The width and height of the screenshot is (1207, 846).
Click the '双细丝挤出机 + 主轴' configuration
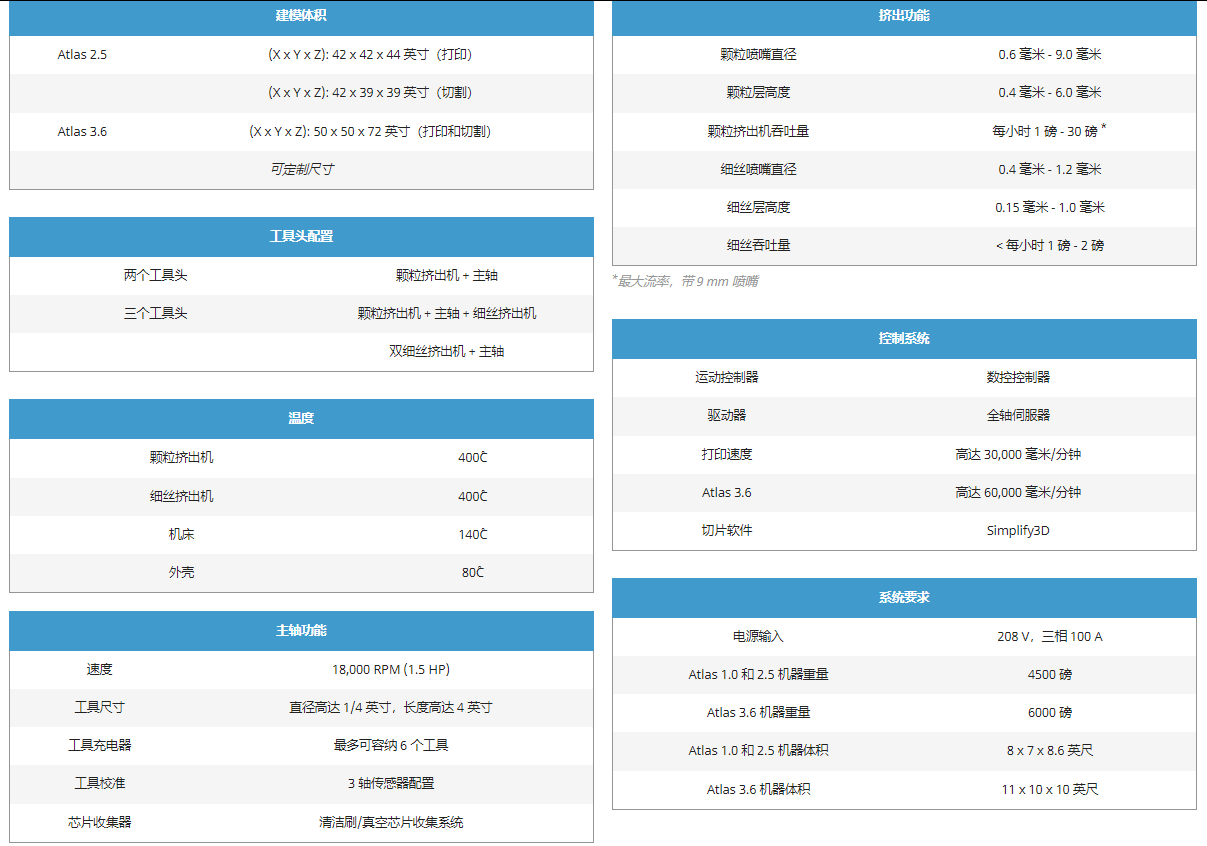(x=447, y=351)
